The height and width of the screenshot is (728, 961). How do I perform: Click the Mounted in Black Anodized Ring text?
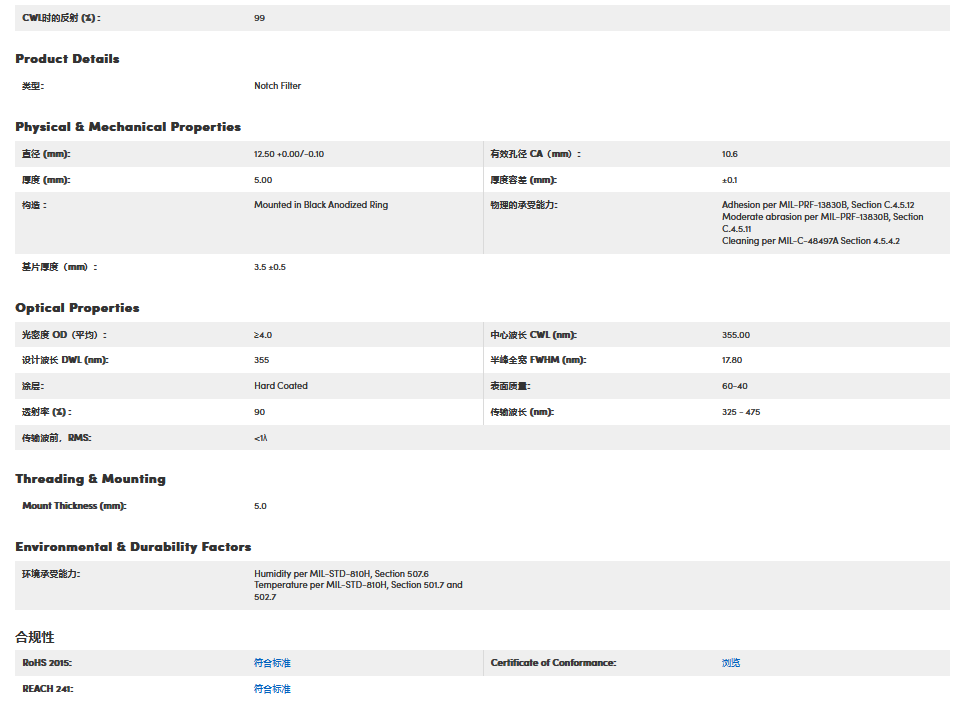321,205
